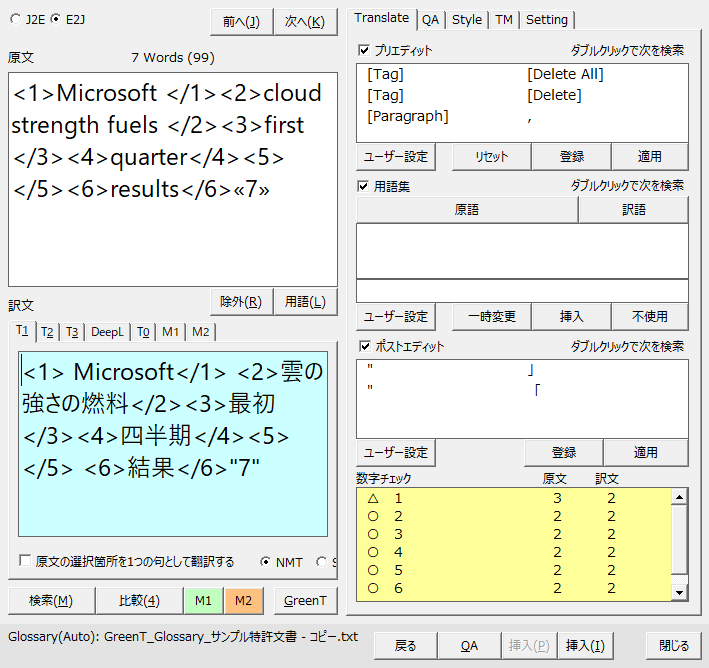
Task: Select the NMT radio option
Action: tap(266, 562)
